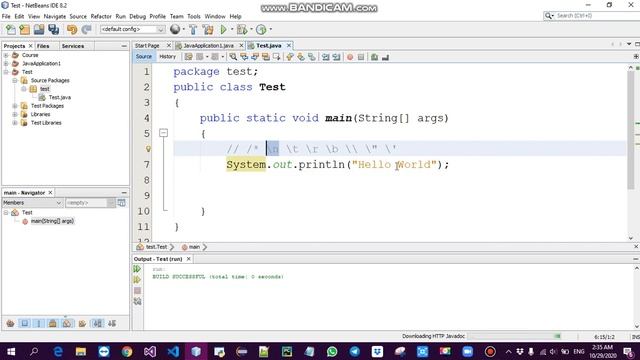
Task: Open WhatsApp from the taskbar
Action: (x=332, y=351)
